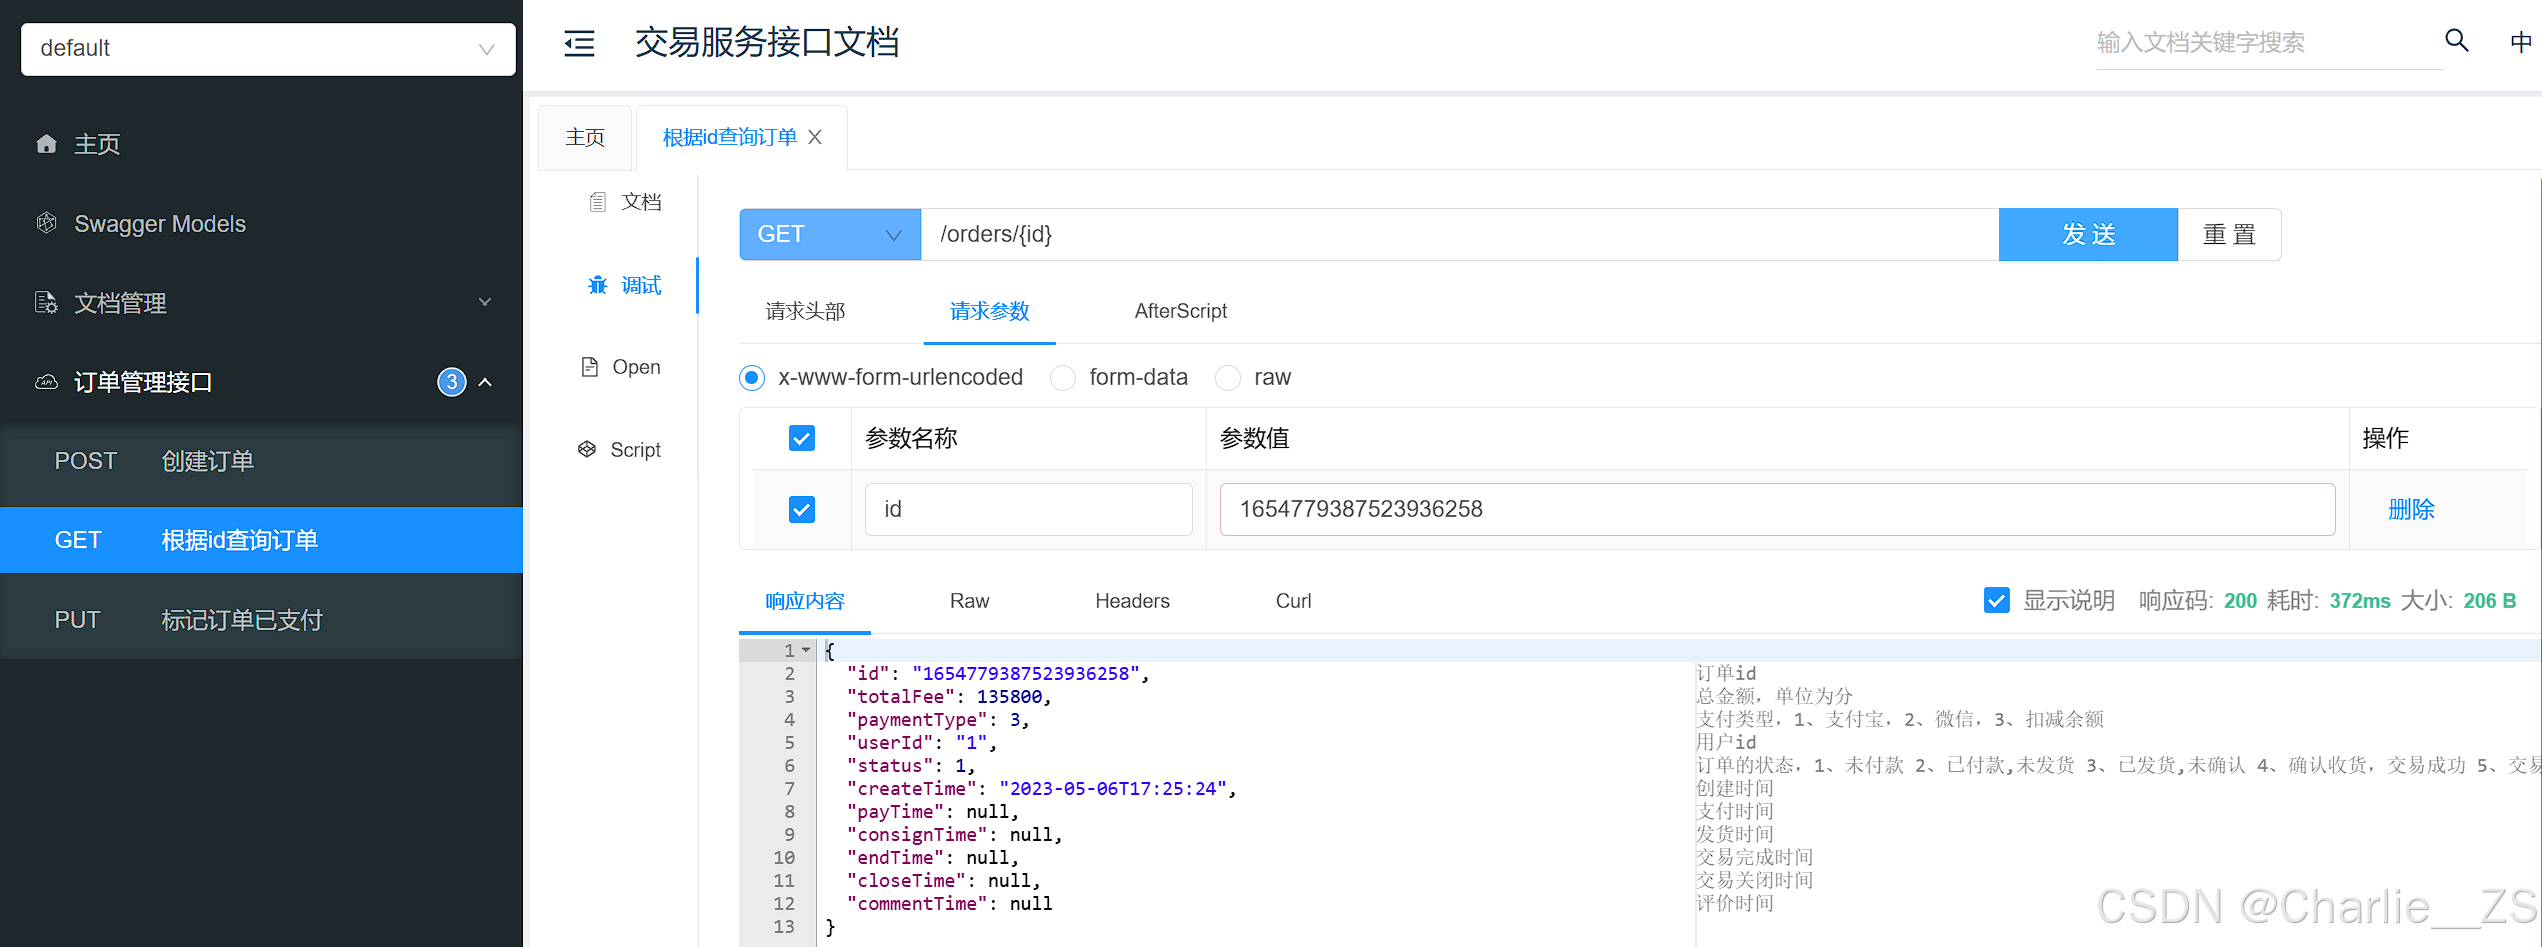Image resolution: width=2542 pixels, height=947 pixels.
Task: Click the 交易服务接口文档 title
Action: pos(767,42)
